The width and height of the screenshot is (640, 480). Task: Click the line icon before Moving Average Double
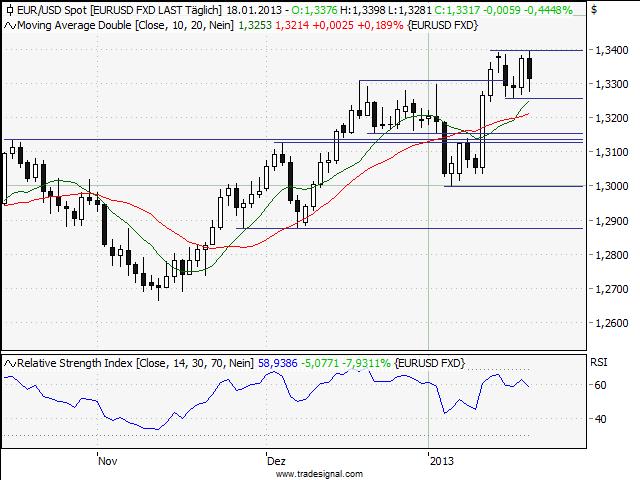click(9, 24)
